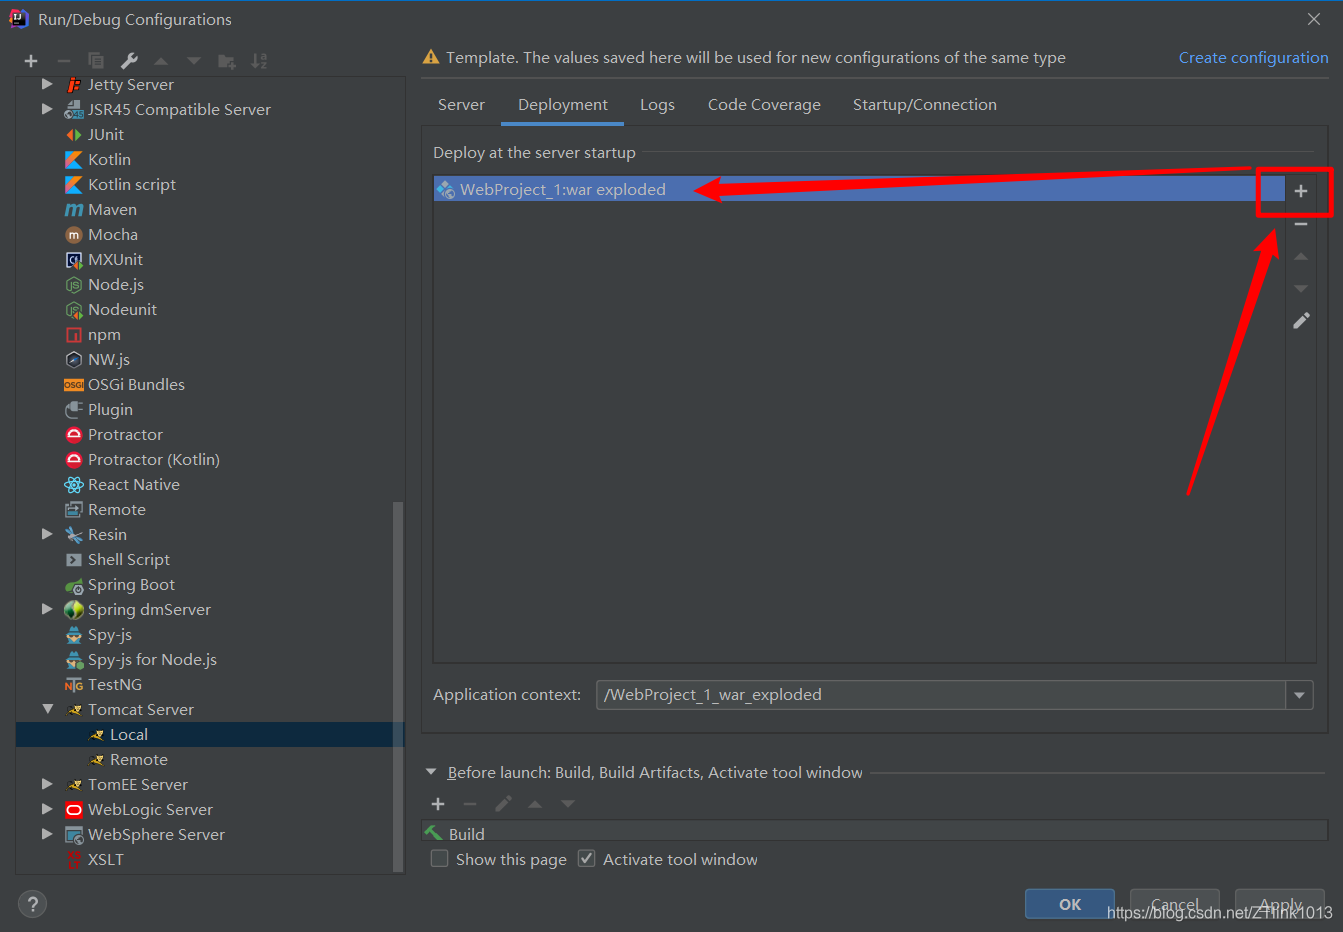Move the deployment artifact down
Screen dimensions: 1343x932
click(1301, 289)
